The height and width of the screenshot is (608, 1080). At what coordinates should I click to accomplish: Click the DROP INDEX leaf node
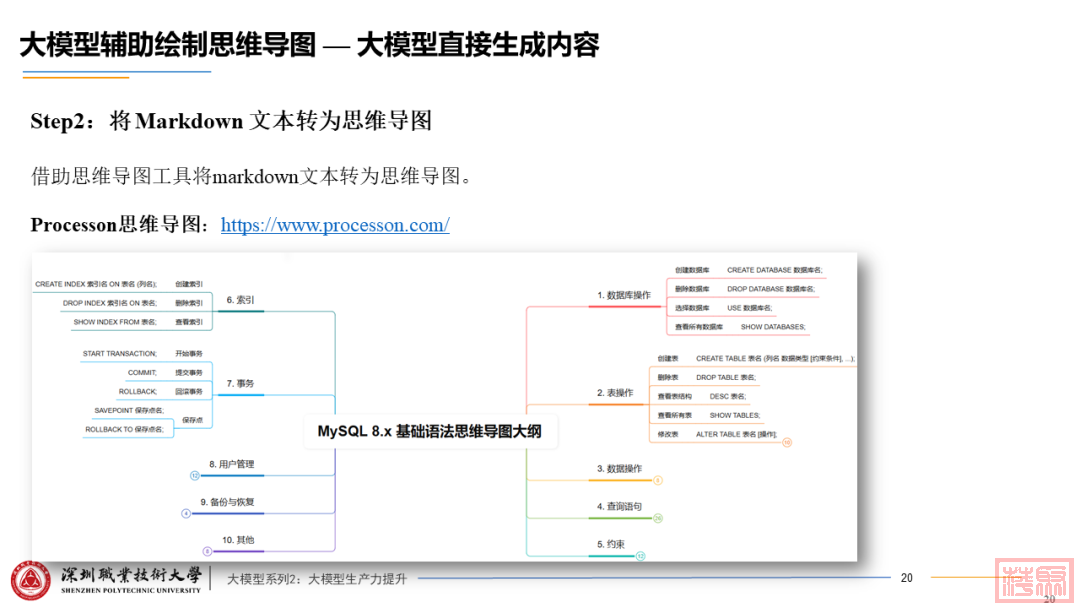tap(110, 303)
